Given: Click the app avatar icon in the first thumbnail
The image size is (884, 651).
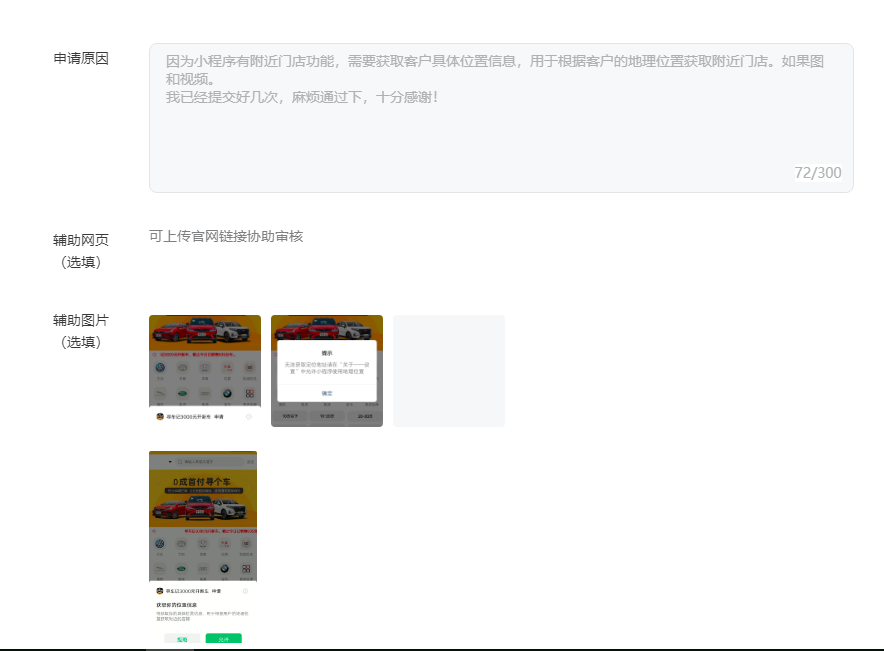Looking at the screenshot, I should [160, 416].
